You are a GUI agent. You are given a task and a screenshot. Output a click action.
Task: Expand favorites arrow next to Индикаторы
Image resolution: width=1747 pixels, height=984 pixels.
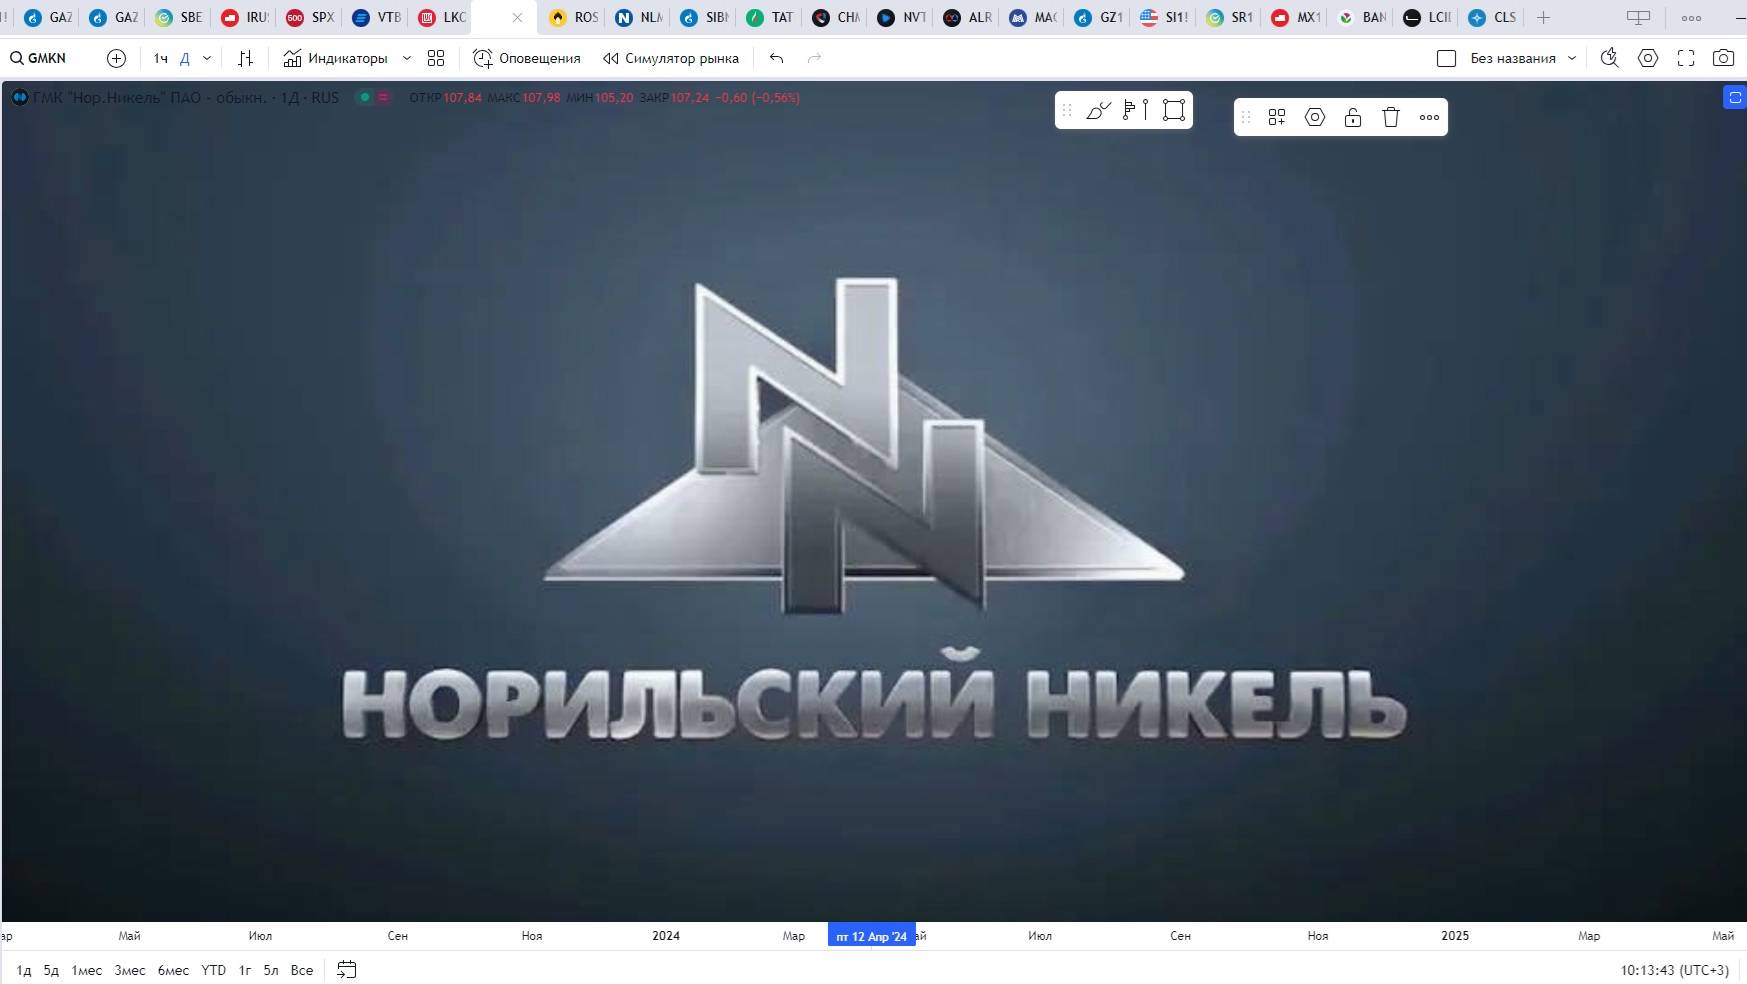click(x=407, y=58)
